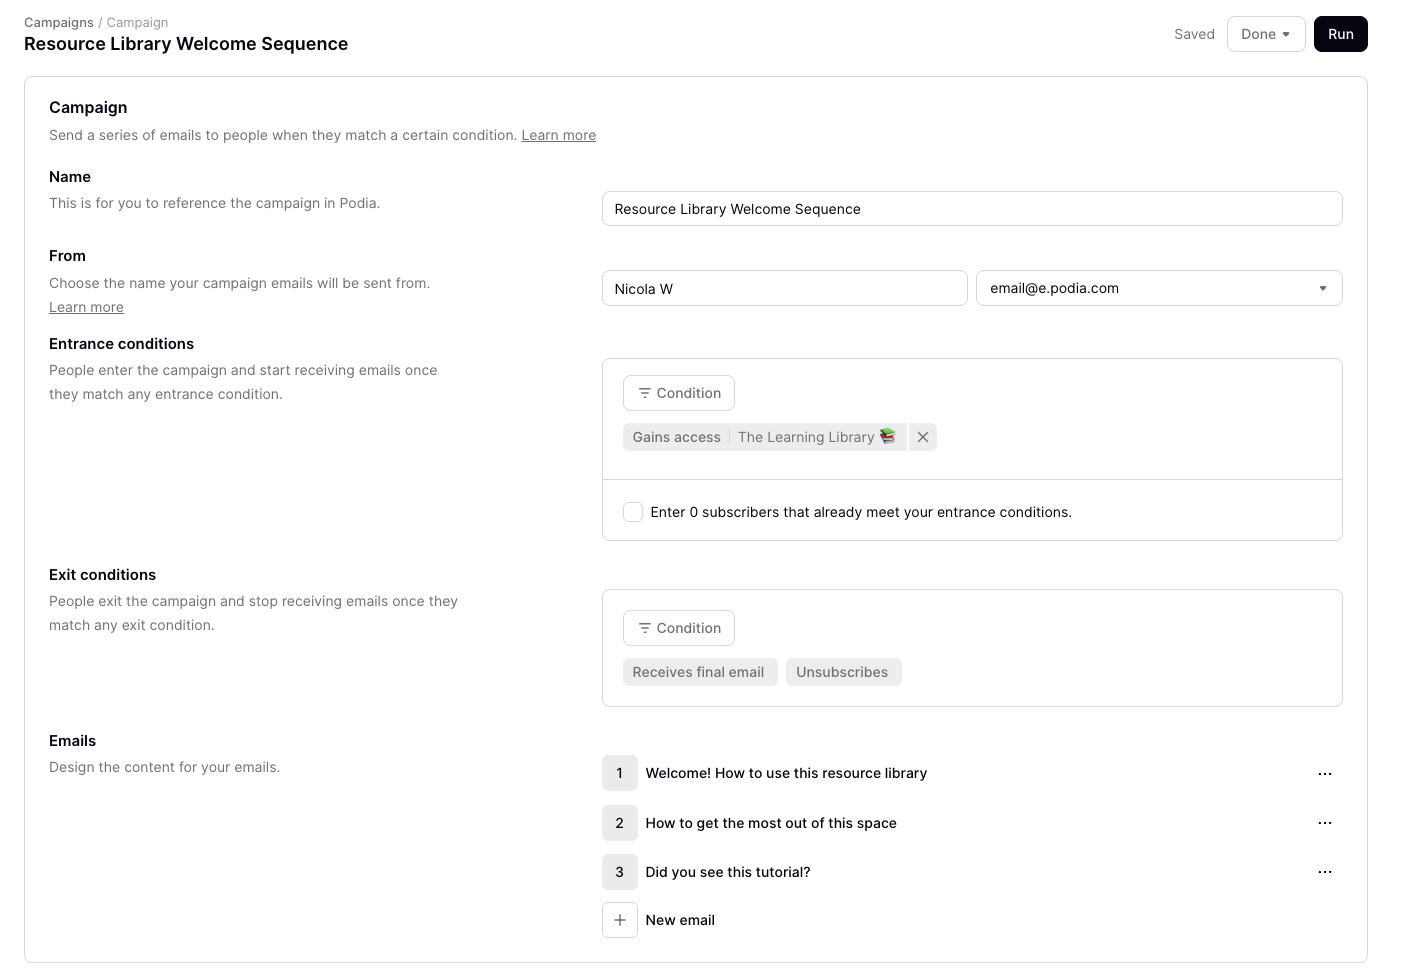Edit the sender name Nicola W field
The width and height of the screenshot is (1402, 980).
[784, 288]
